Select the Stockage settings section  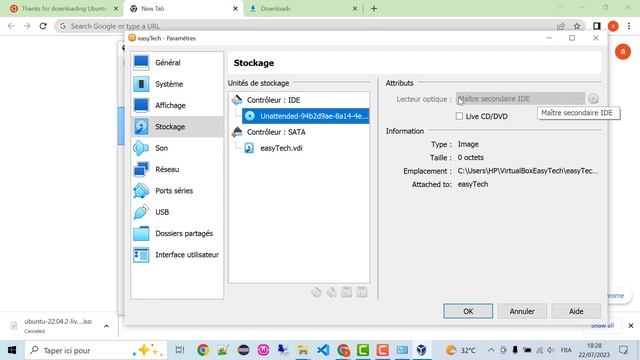point(177,127)
